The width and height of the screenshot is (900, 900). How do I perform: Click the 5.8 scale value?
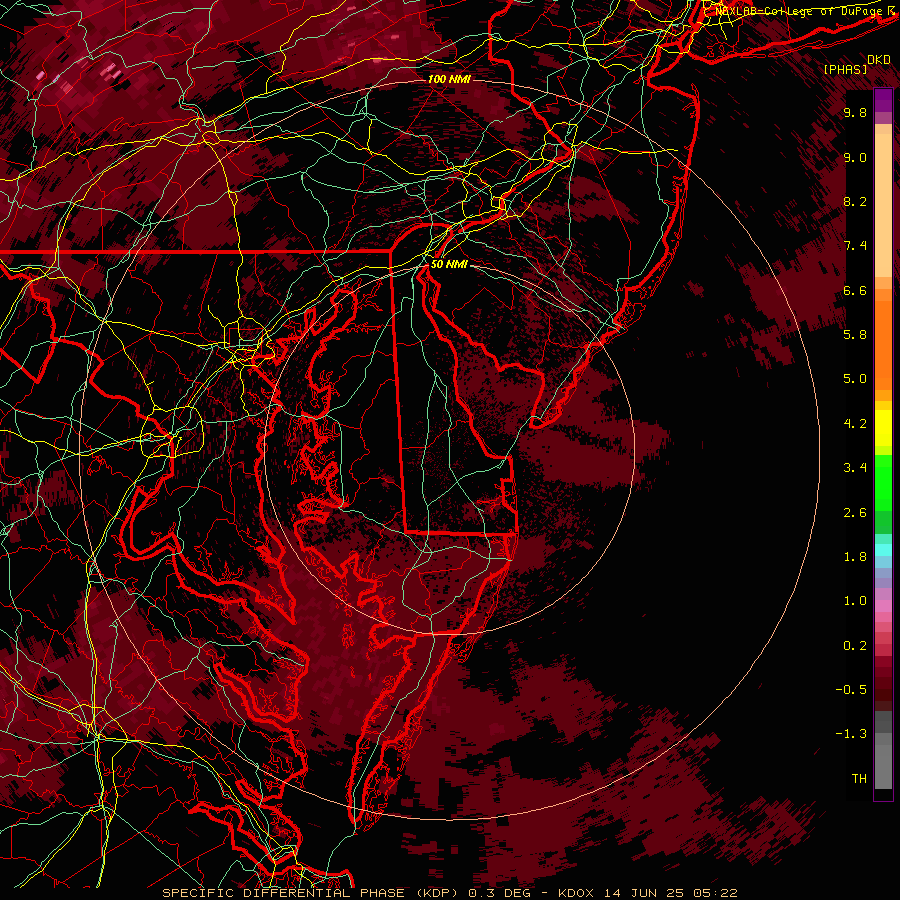(x=855, y=334)
